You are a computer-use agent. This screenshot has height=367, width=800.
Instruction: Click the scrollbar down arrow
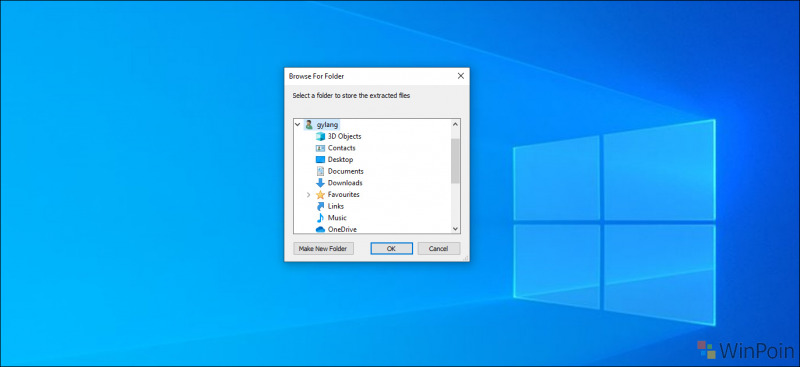pyautogui.click(x=456, y=229)
